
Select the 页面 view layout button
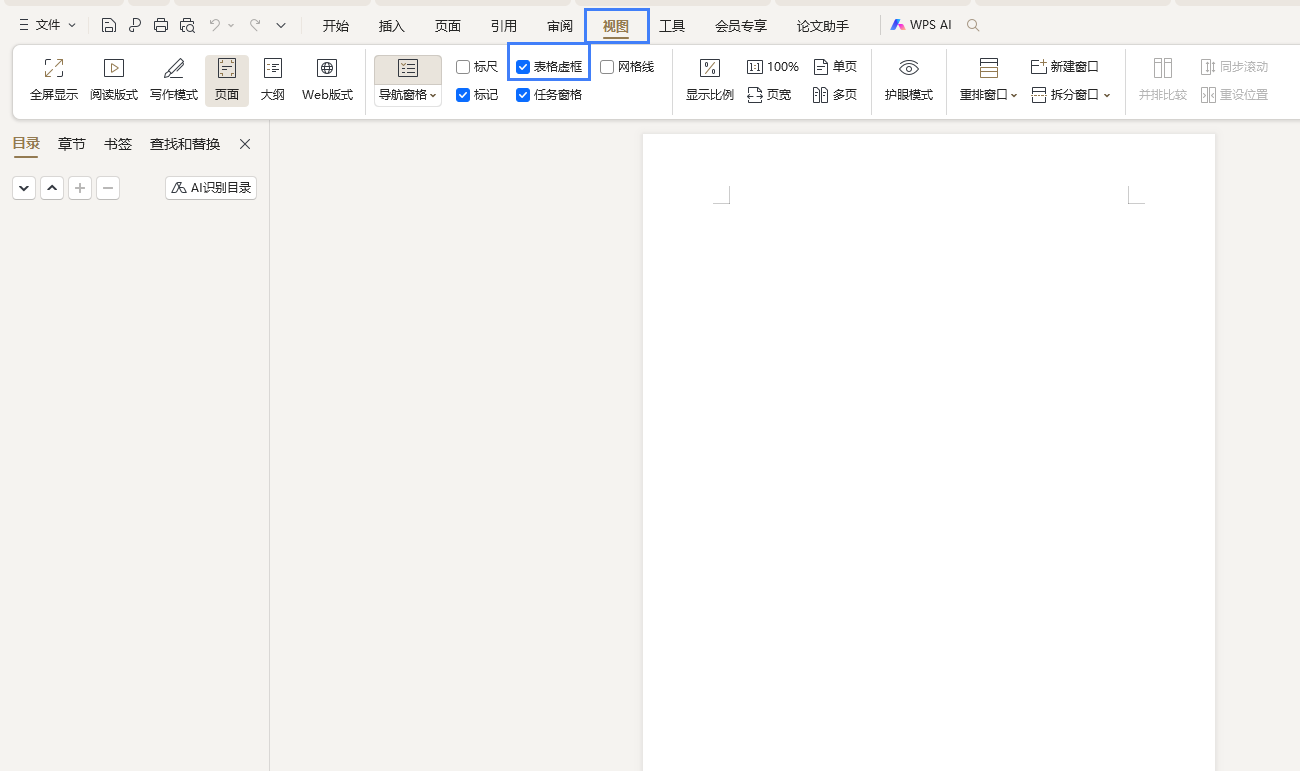point(227,80)
